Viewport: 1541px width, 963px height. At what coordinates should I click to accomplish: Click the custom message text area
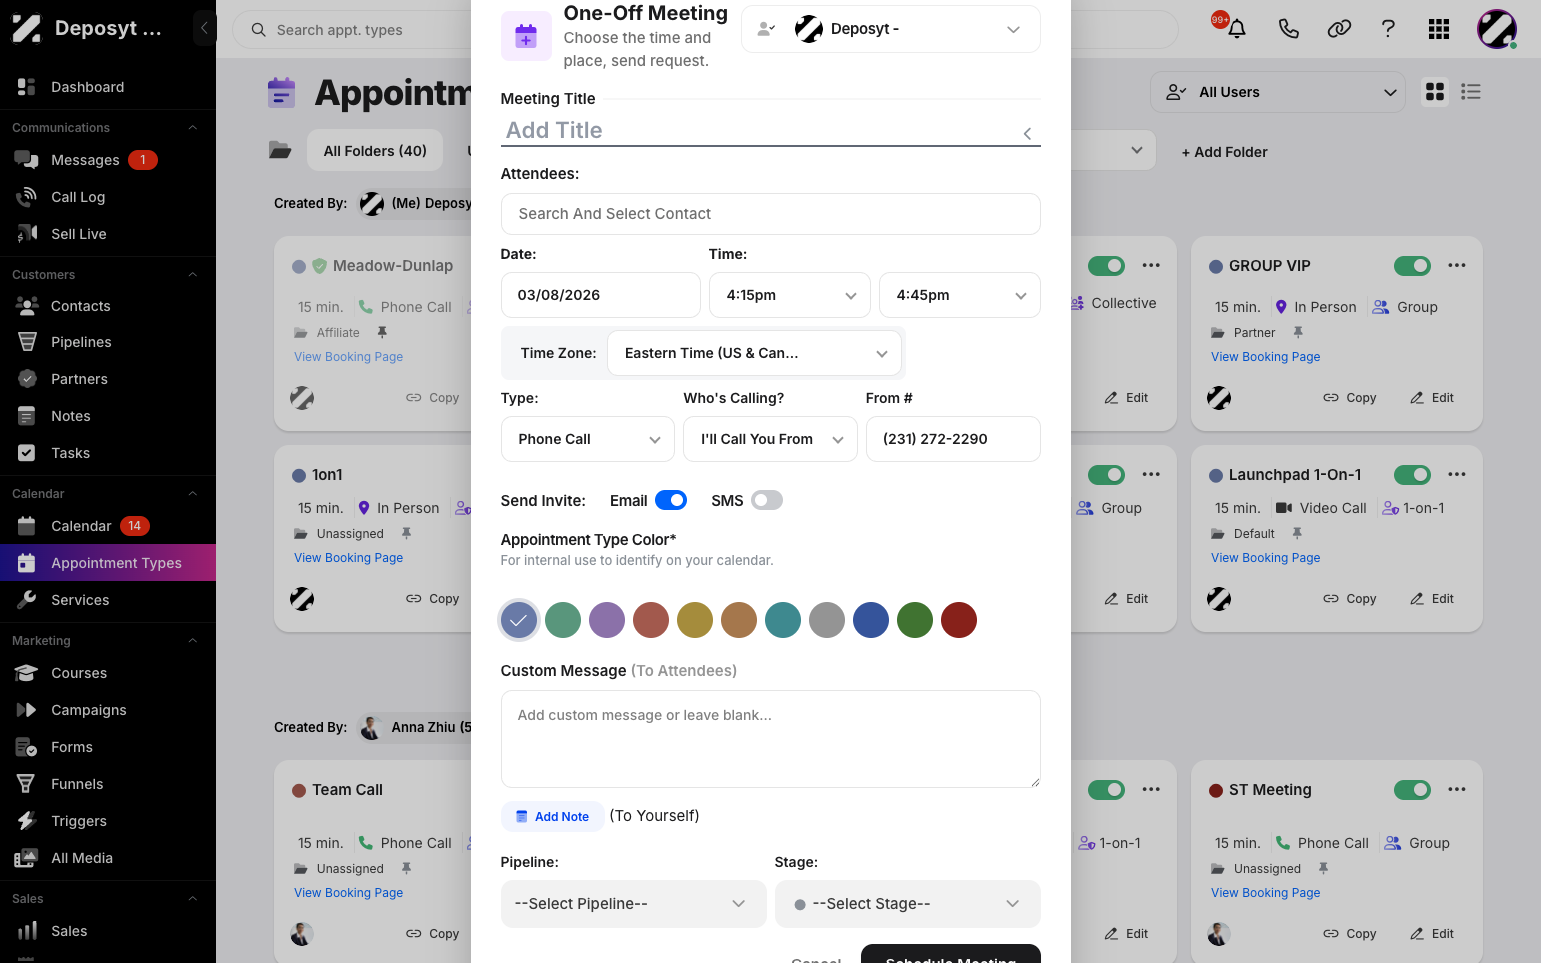[771, 739]
